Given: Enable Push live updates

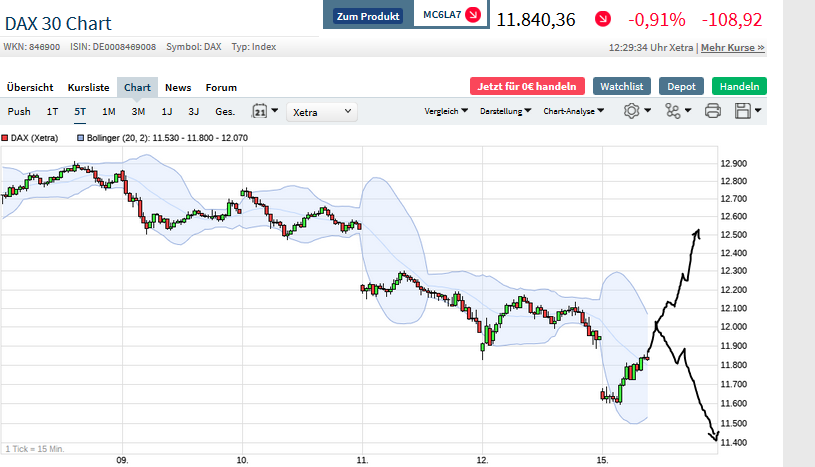Looking at the screenshot, I should pyautogui.click(x=19, y=112).
